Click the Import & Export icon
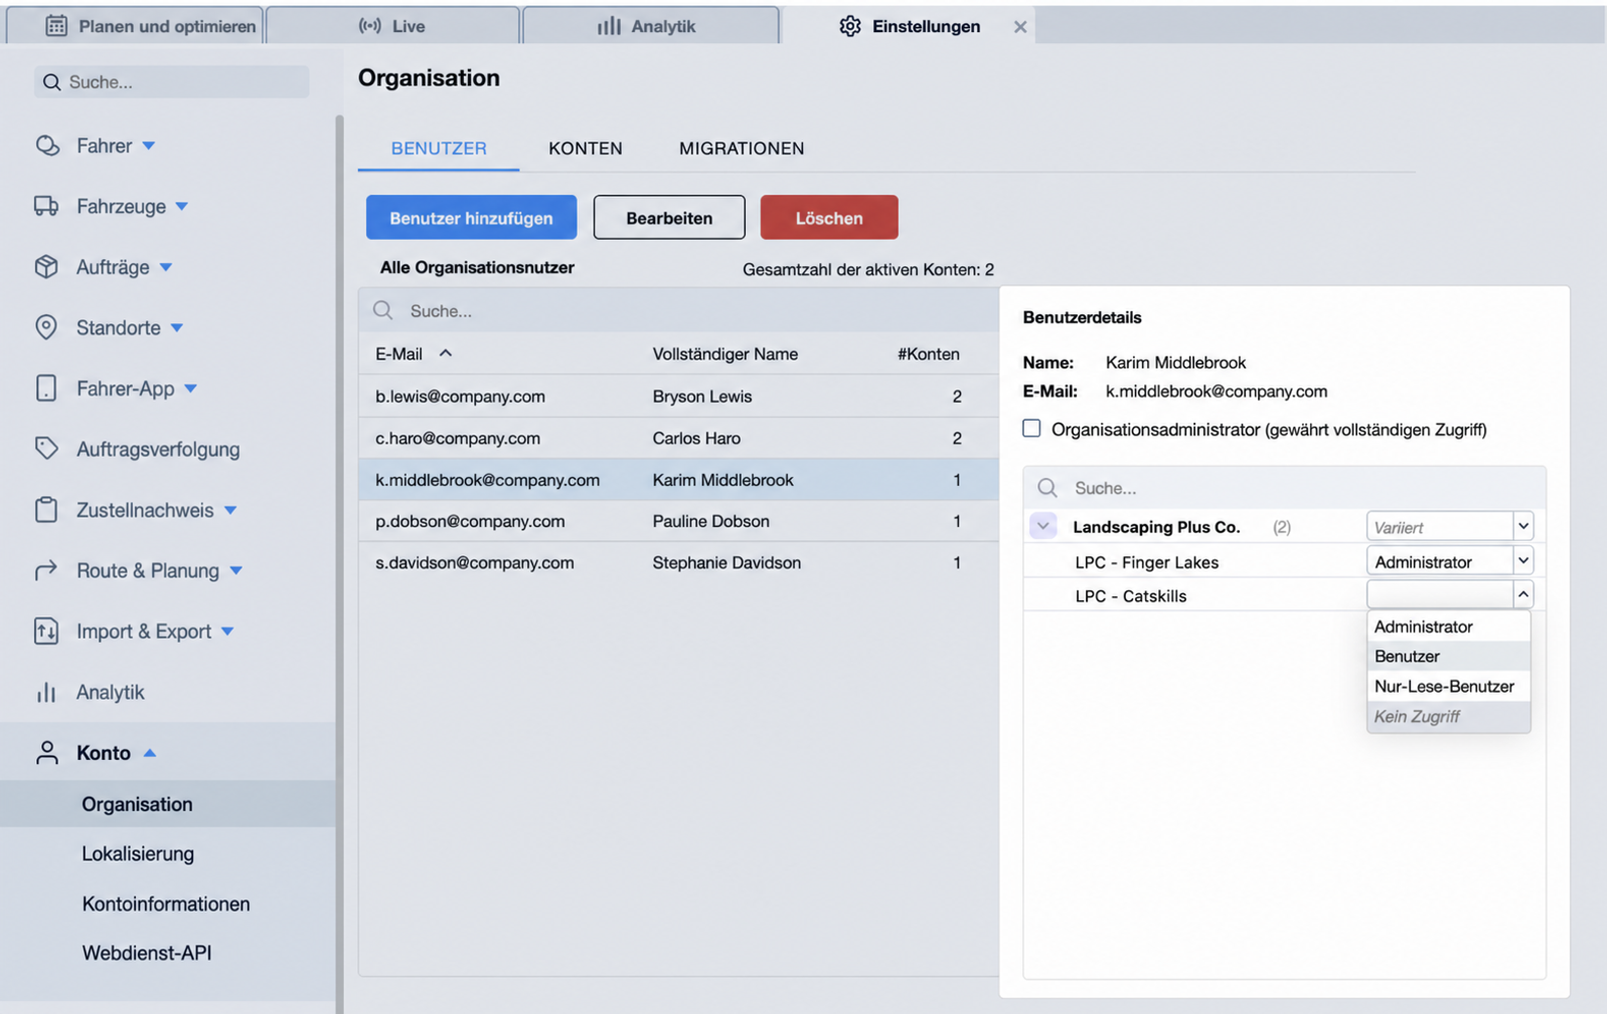 (x=46, y=631)
